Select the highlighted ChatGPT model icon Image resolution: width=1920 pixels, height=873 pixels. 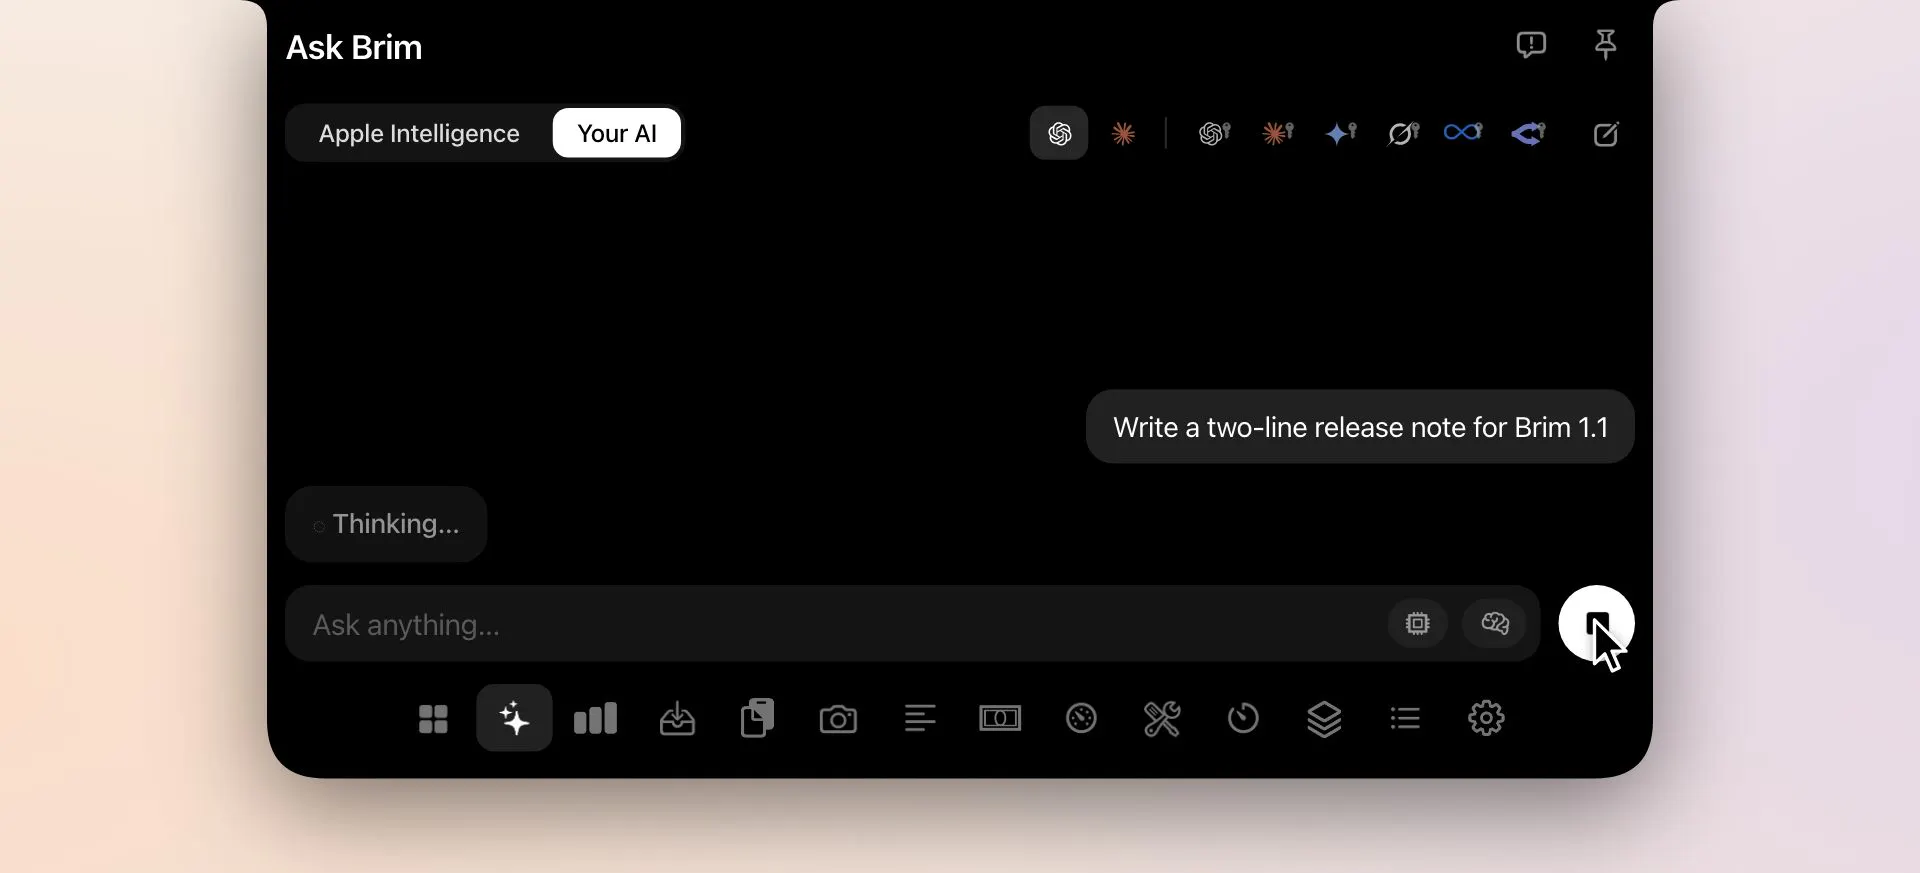pos(1059,133)
